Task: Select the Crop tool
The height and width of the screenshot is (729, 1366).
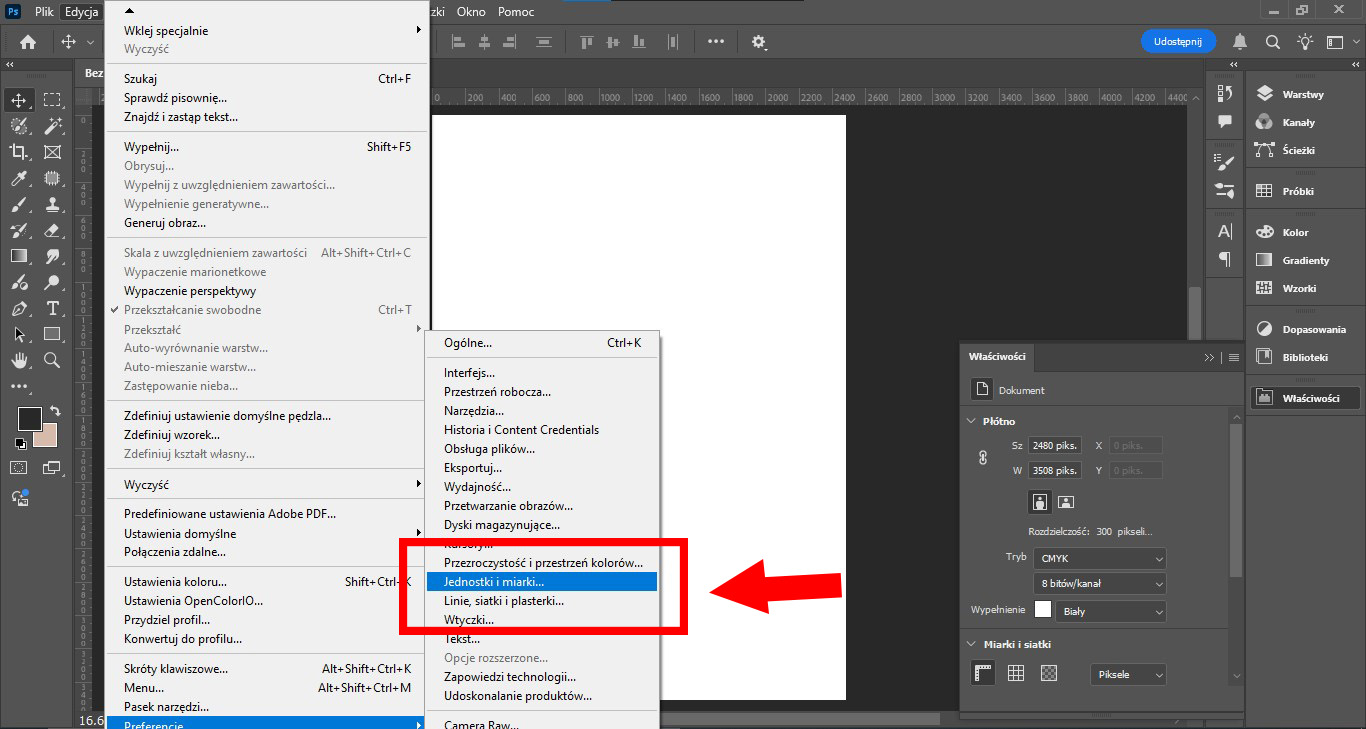Action: [19, 152]
